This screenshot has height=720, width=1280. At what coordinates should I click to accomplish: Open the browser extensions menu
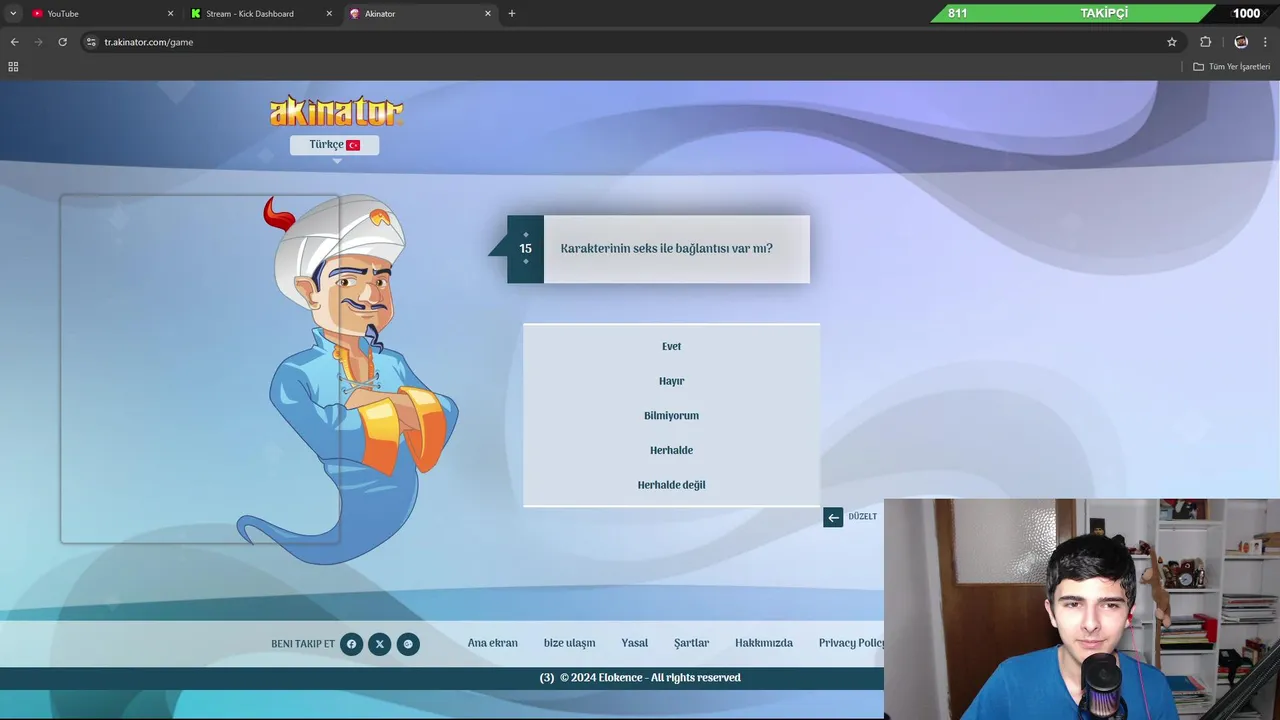pyautogui.click(x=1205, y=42)
